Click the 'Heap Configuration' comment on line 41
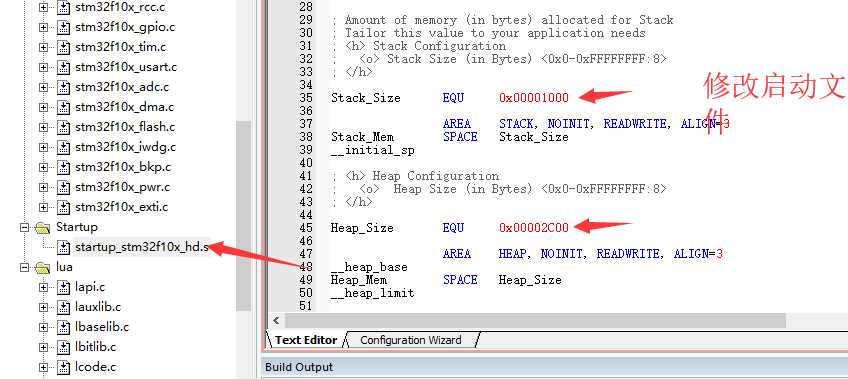Image resolution: width=848 pixels, height=379 pixels. (x=436, y=176)
